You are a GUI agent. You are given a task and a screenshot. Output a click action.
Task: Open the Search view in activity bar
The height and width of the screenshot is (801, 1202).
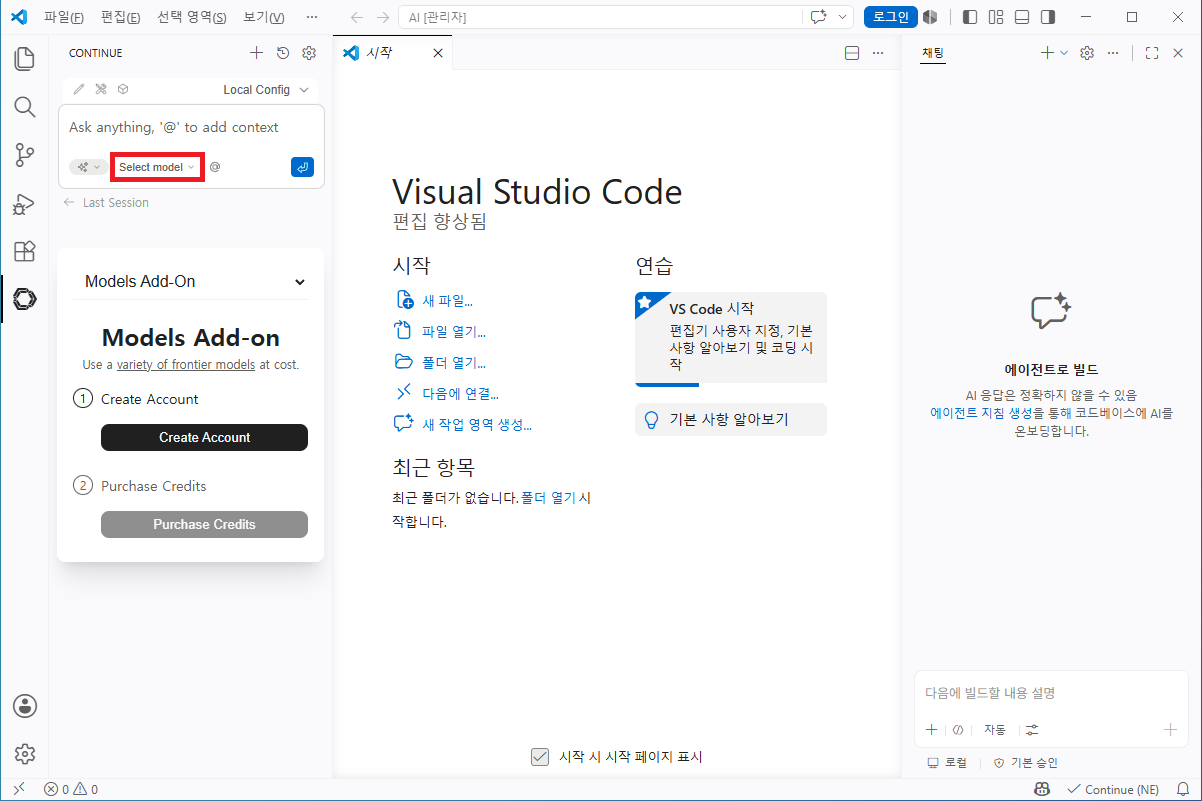tap(25, 107)
